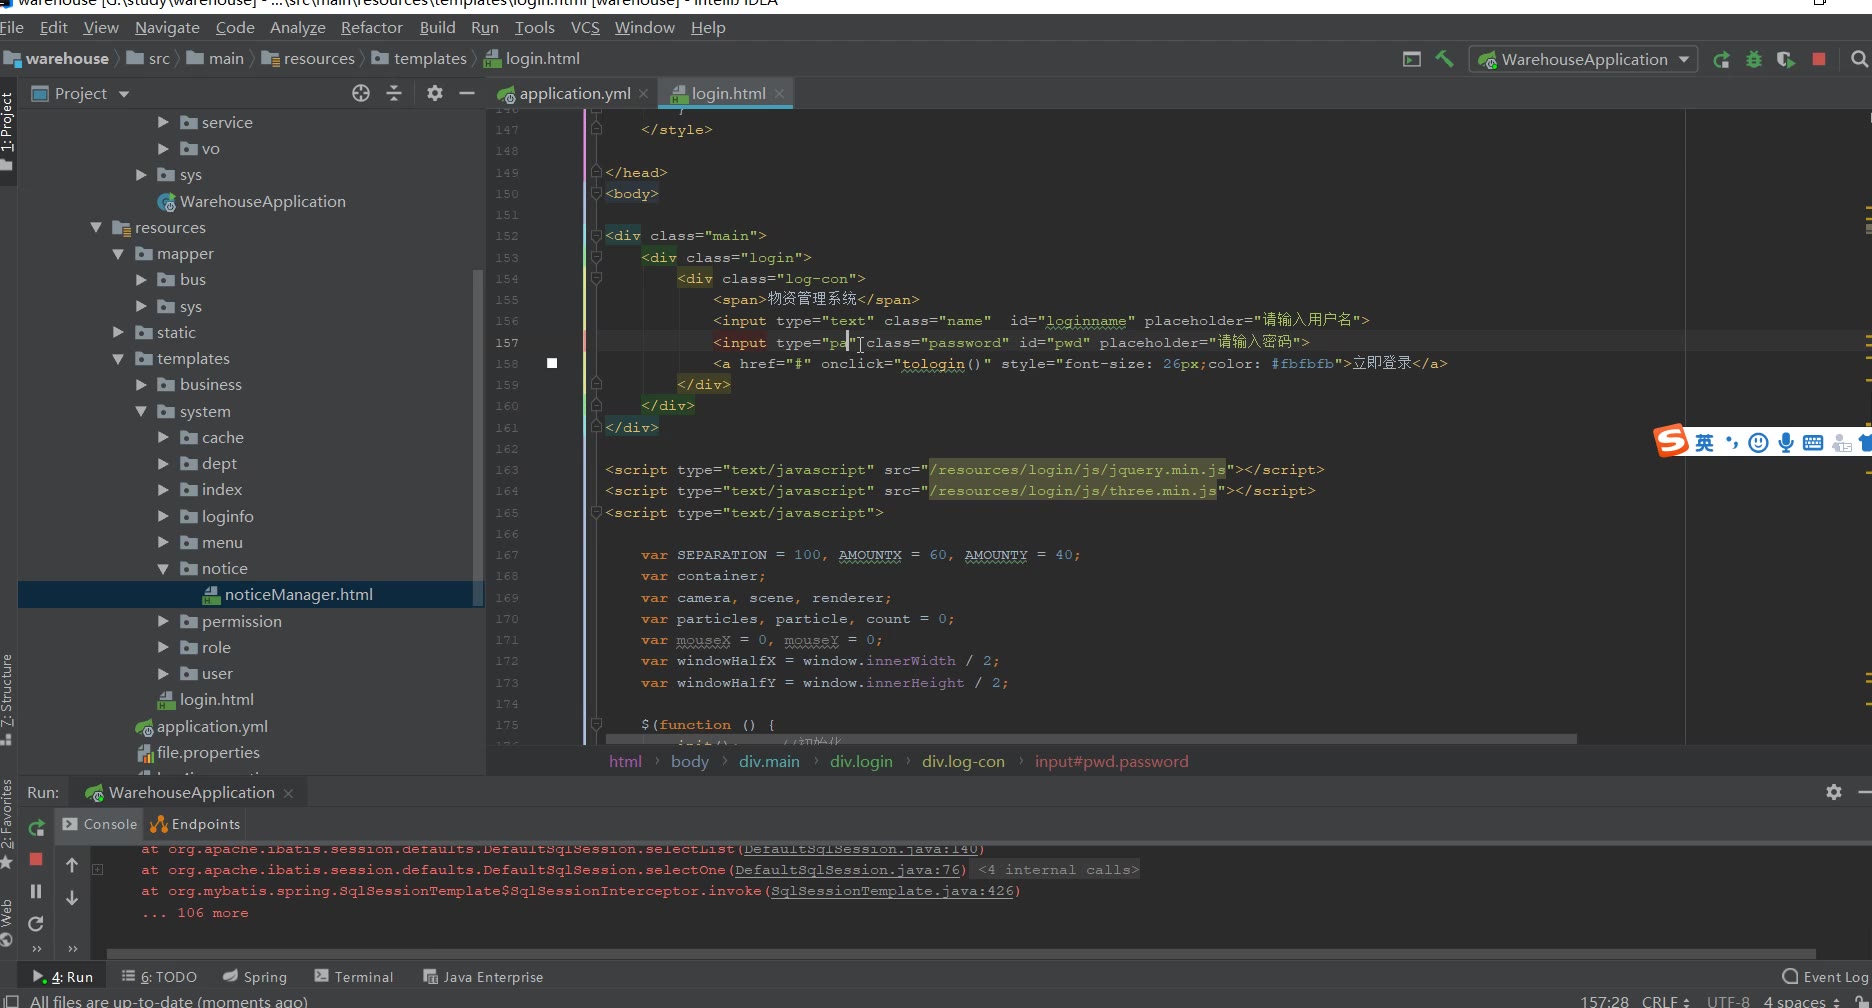Click the locate target crosshair icon in Project panel
1872x1008 pixels.
pyautogui.click(x=361, y=93)
